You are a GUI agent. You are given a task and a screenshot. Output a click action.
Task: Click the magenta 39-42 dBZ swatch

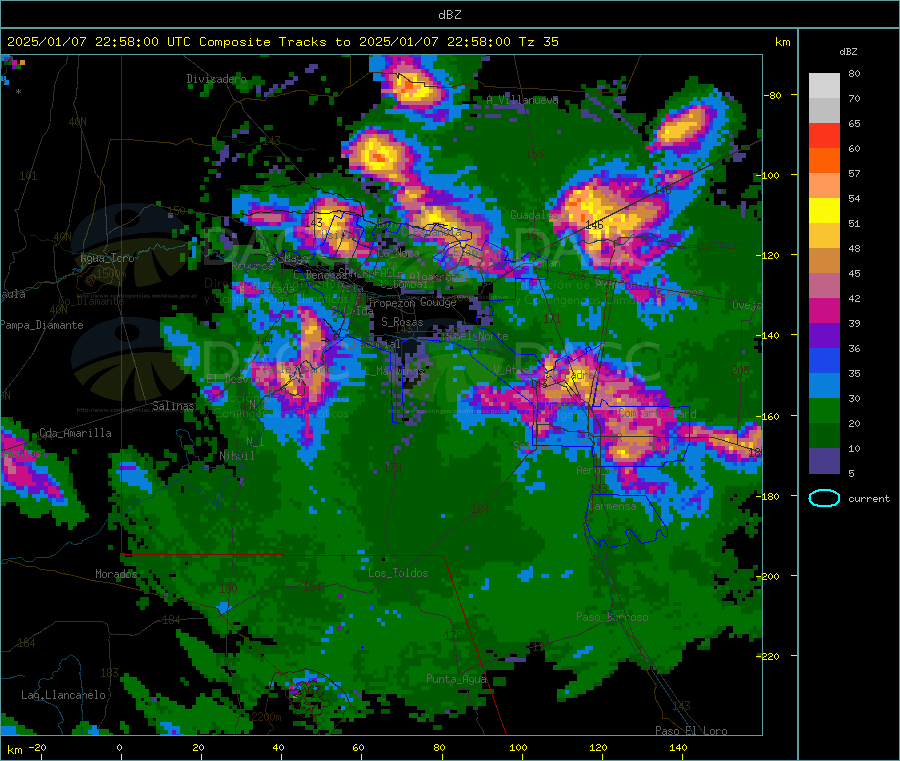point(824,310)
